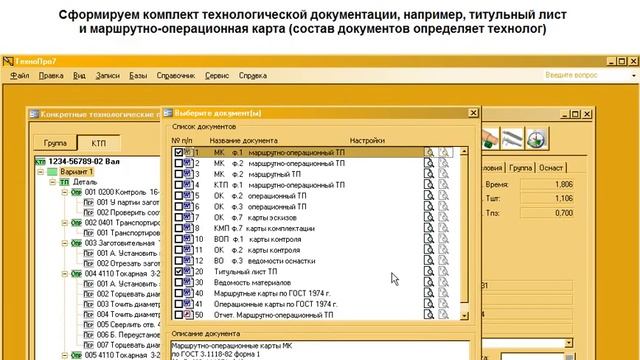Click second settings icon for 7 карты эскизов
Image resolution: width=640 pixels, height=360 pixels.
pyautogui.click(x=444, y=217)
